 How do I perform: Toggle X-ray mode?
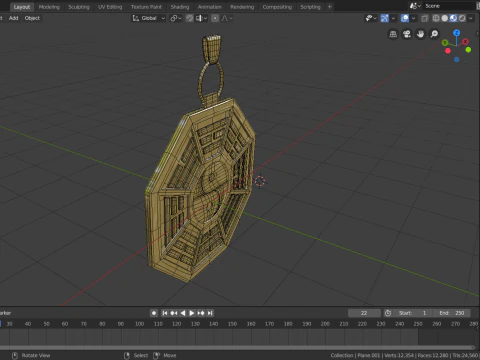tap(424, 18)
